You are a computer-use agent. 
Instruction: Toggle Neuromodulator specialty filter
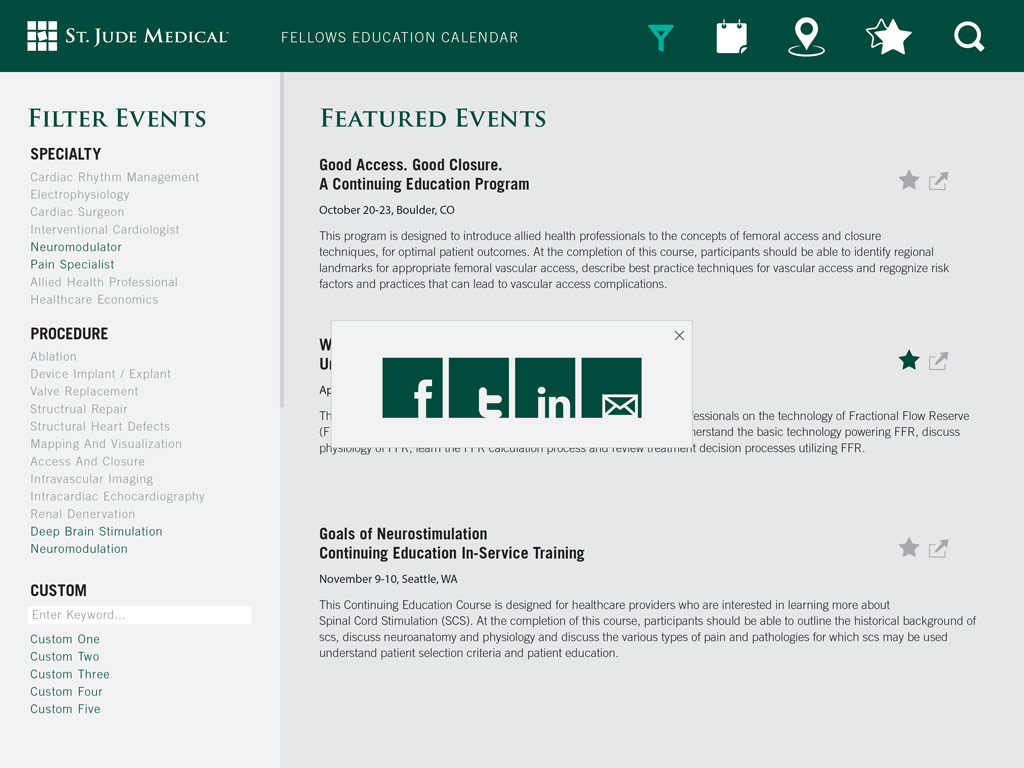(76, 247)
